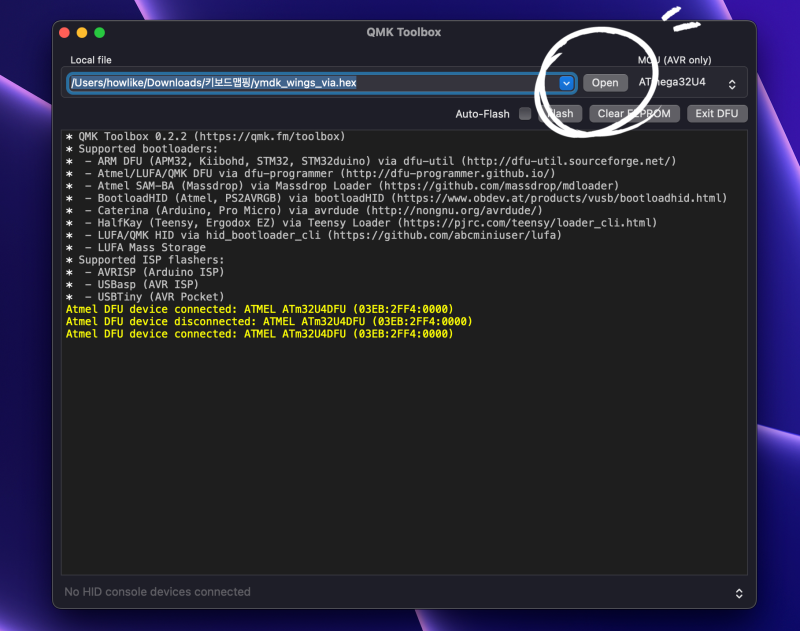The image size is (800, 631).
Task: Zoom the window with the green button
Action: click(99, 33)
